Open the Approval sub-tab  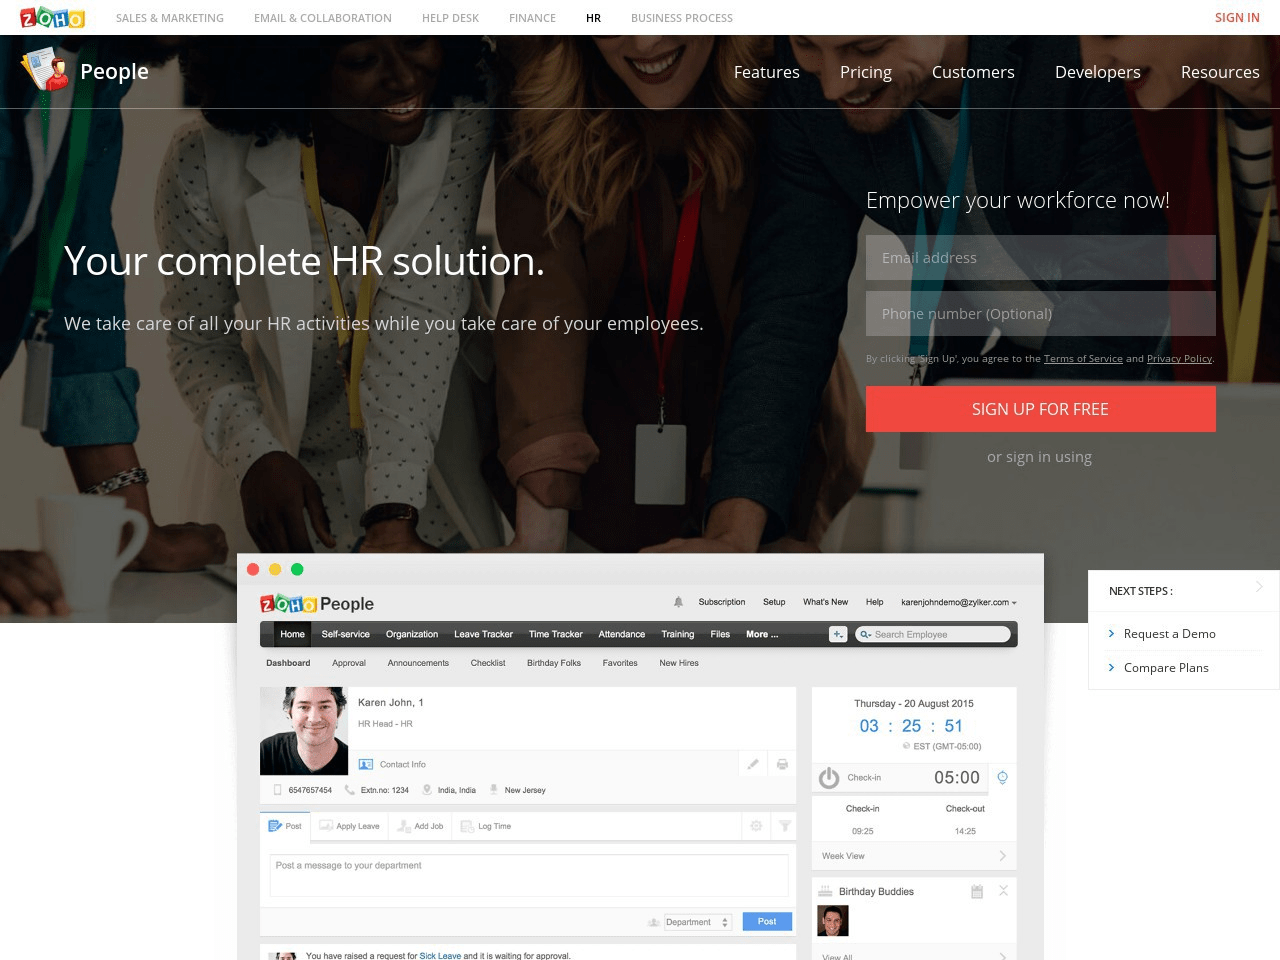(349, 663)
